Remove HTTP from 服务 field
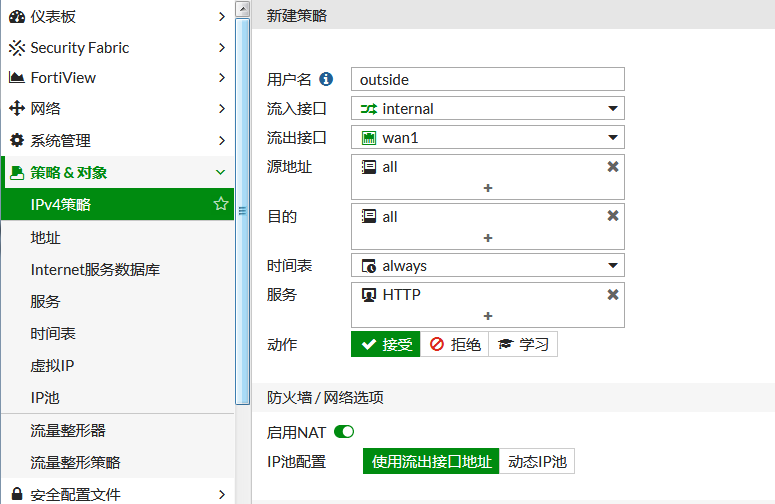 tap(613, 295)
